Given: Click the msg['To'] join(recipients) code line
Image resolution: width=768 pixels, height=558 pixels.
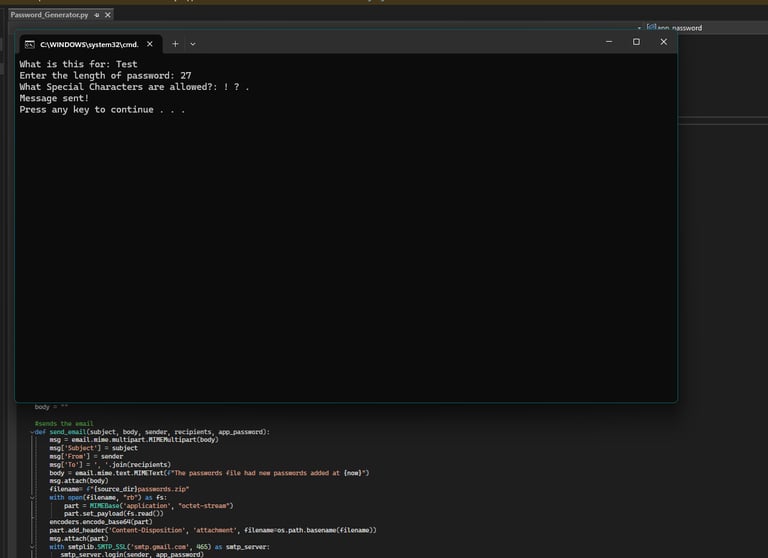Looking at the screenshot, I should pyautogui.click(x=110, y=465).
